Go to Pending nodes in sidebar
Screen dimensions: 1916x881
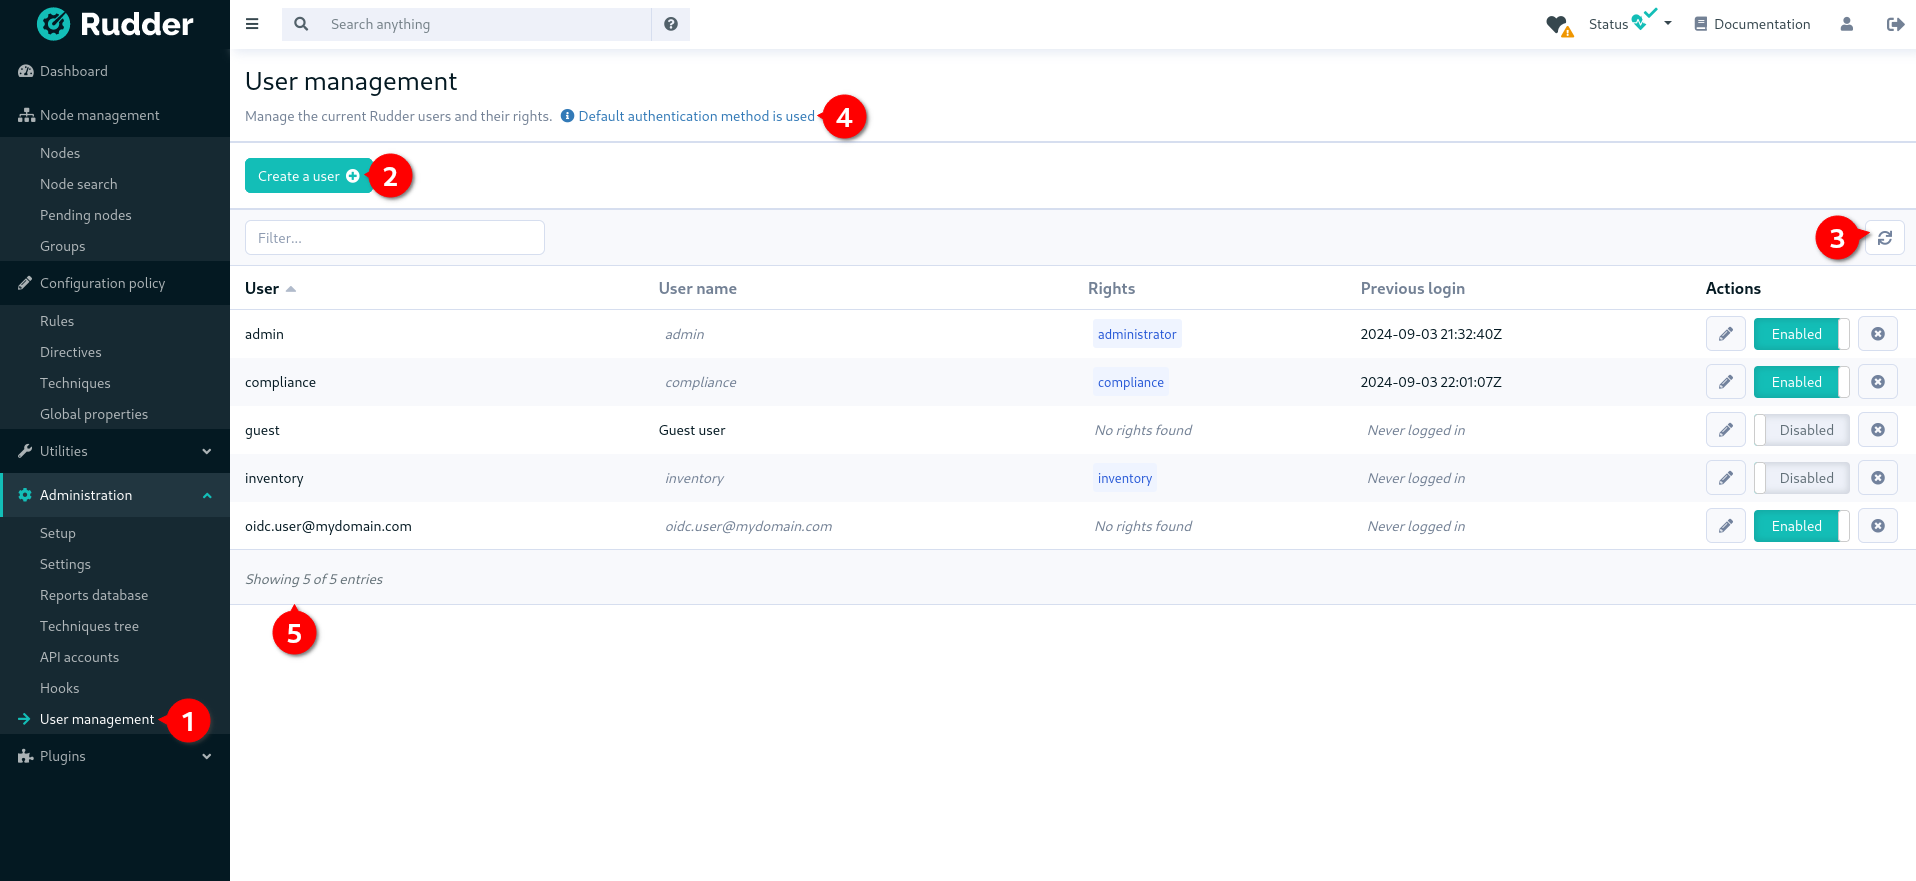pyautogui.click(x=85, y=215)
